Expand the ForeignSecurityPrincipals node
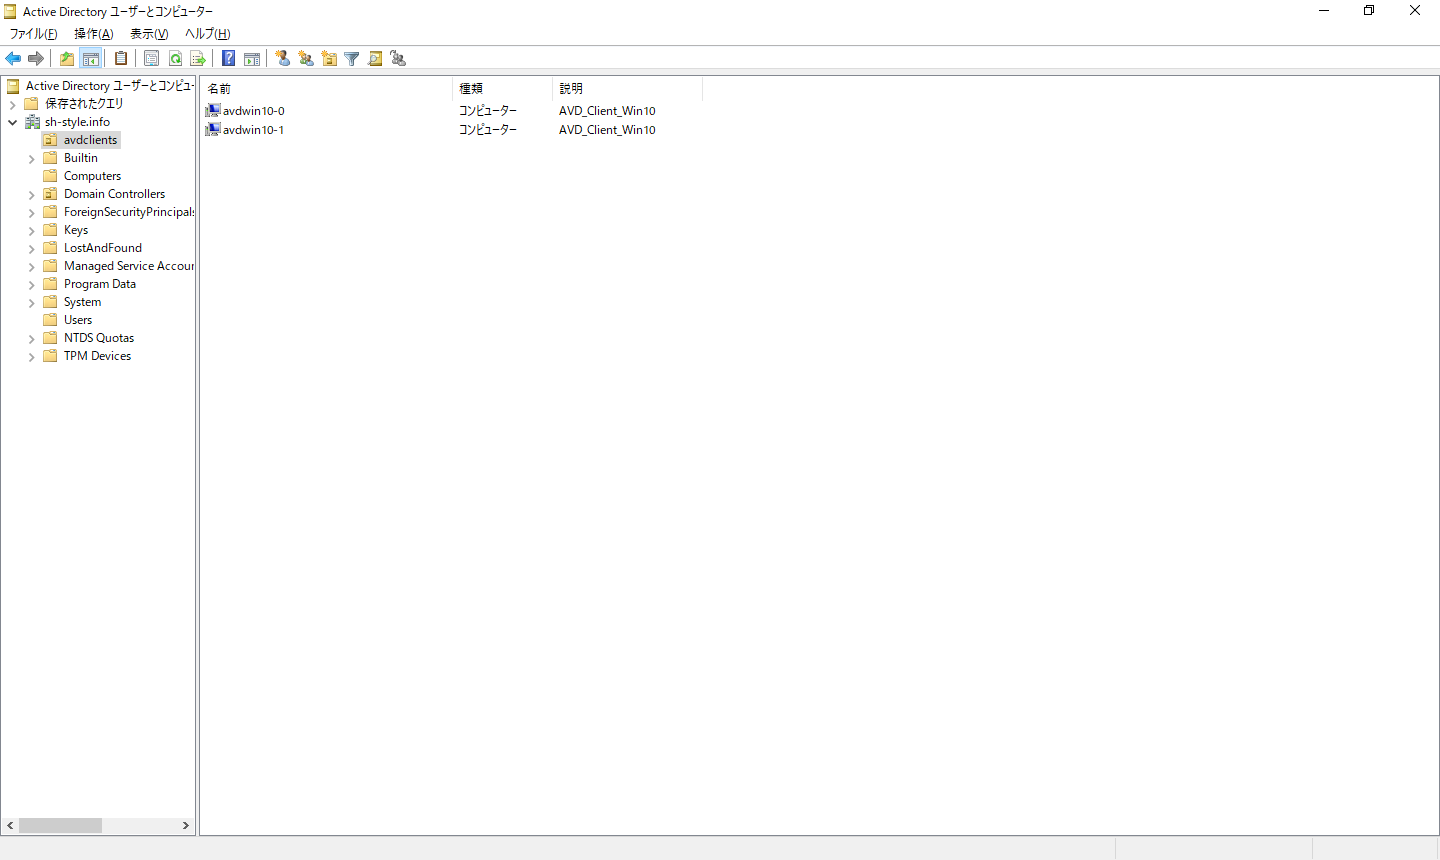The width and height of the screenshot is (1440, 860). [x=31, y=212]
